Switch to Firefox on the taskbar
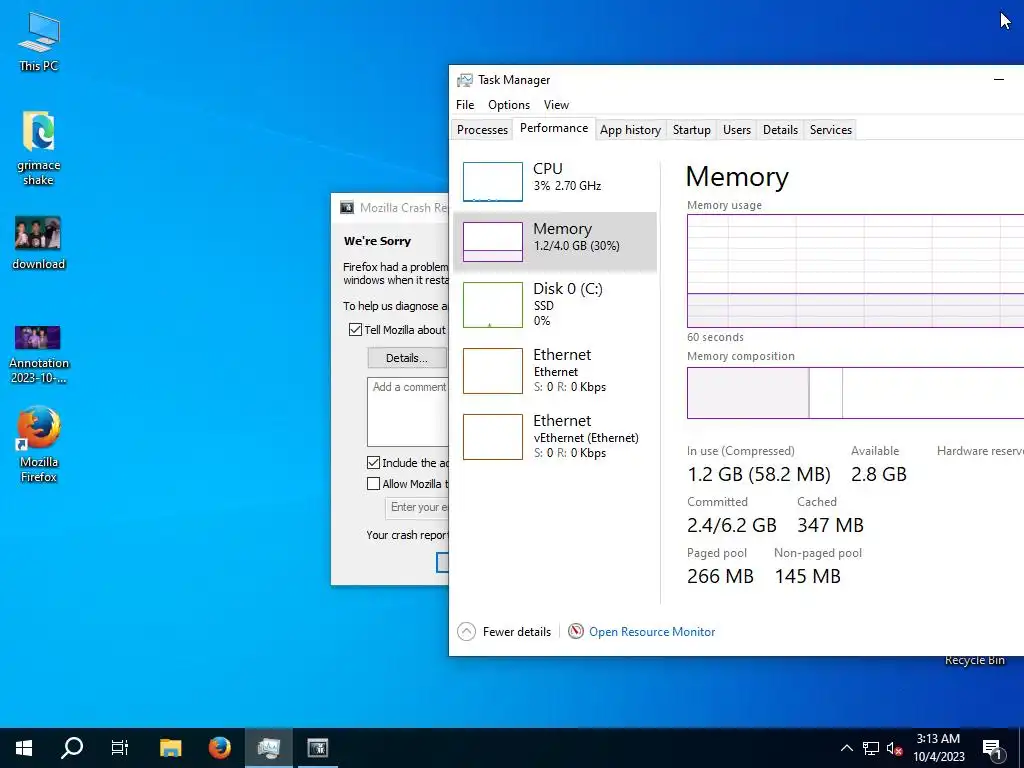1024x768 pixels. tap(219, 748)
